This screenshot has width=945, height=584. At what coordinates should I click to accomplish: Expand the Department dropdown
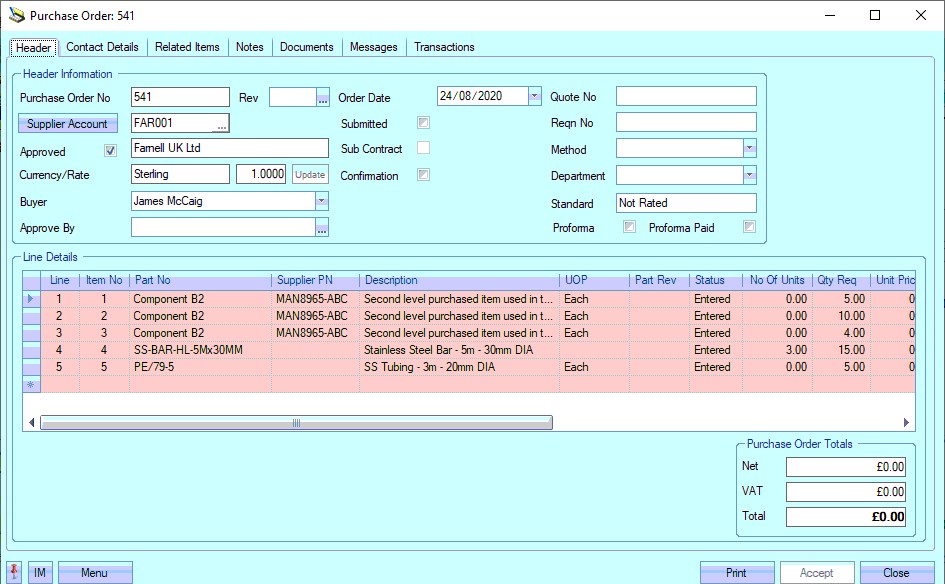pos(749,176)
